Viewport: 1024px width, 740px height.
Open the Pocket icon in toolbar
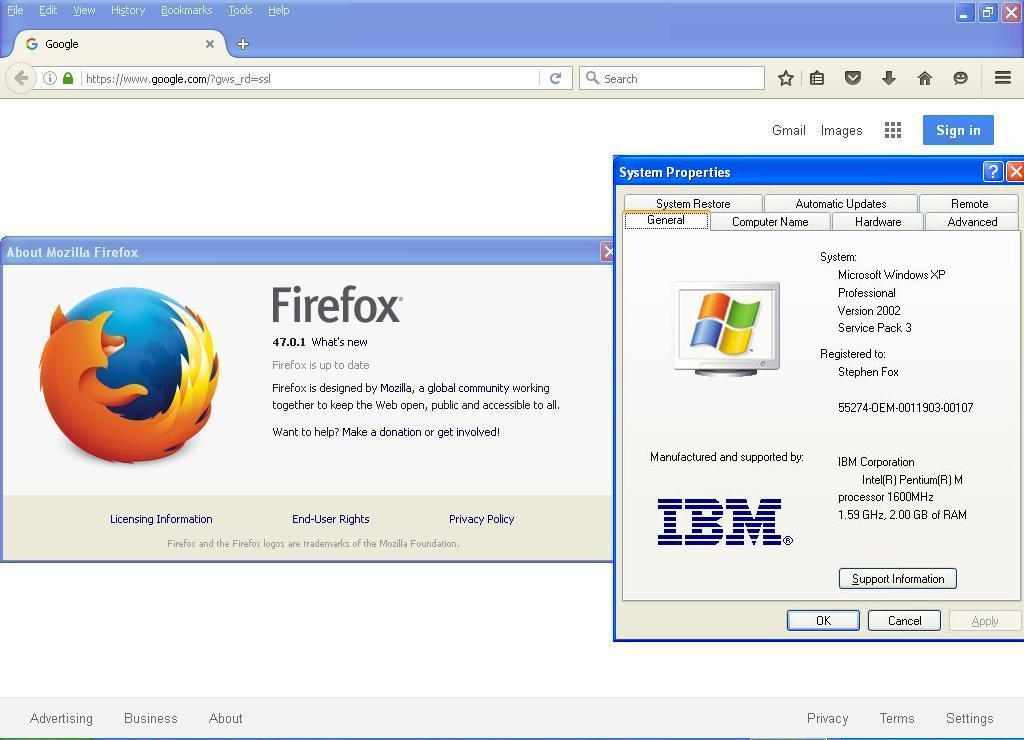coord(853,78)
